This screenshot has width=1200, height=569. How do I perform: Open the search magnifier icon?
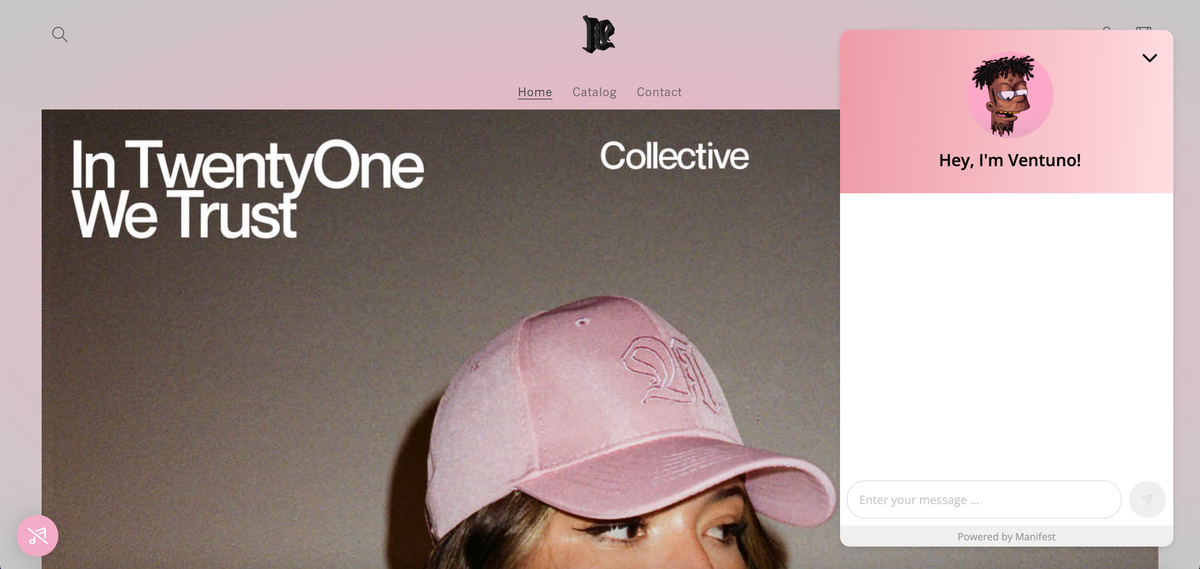tap(60, 34)
